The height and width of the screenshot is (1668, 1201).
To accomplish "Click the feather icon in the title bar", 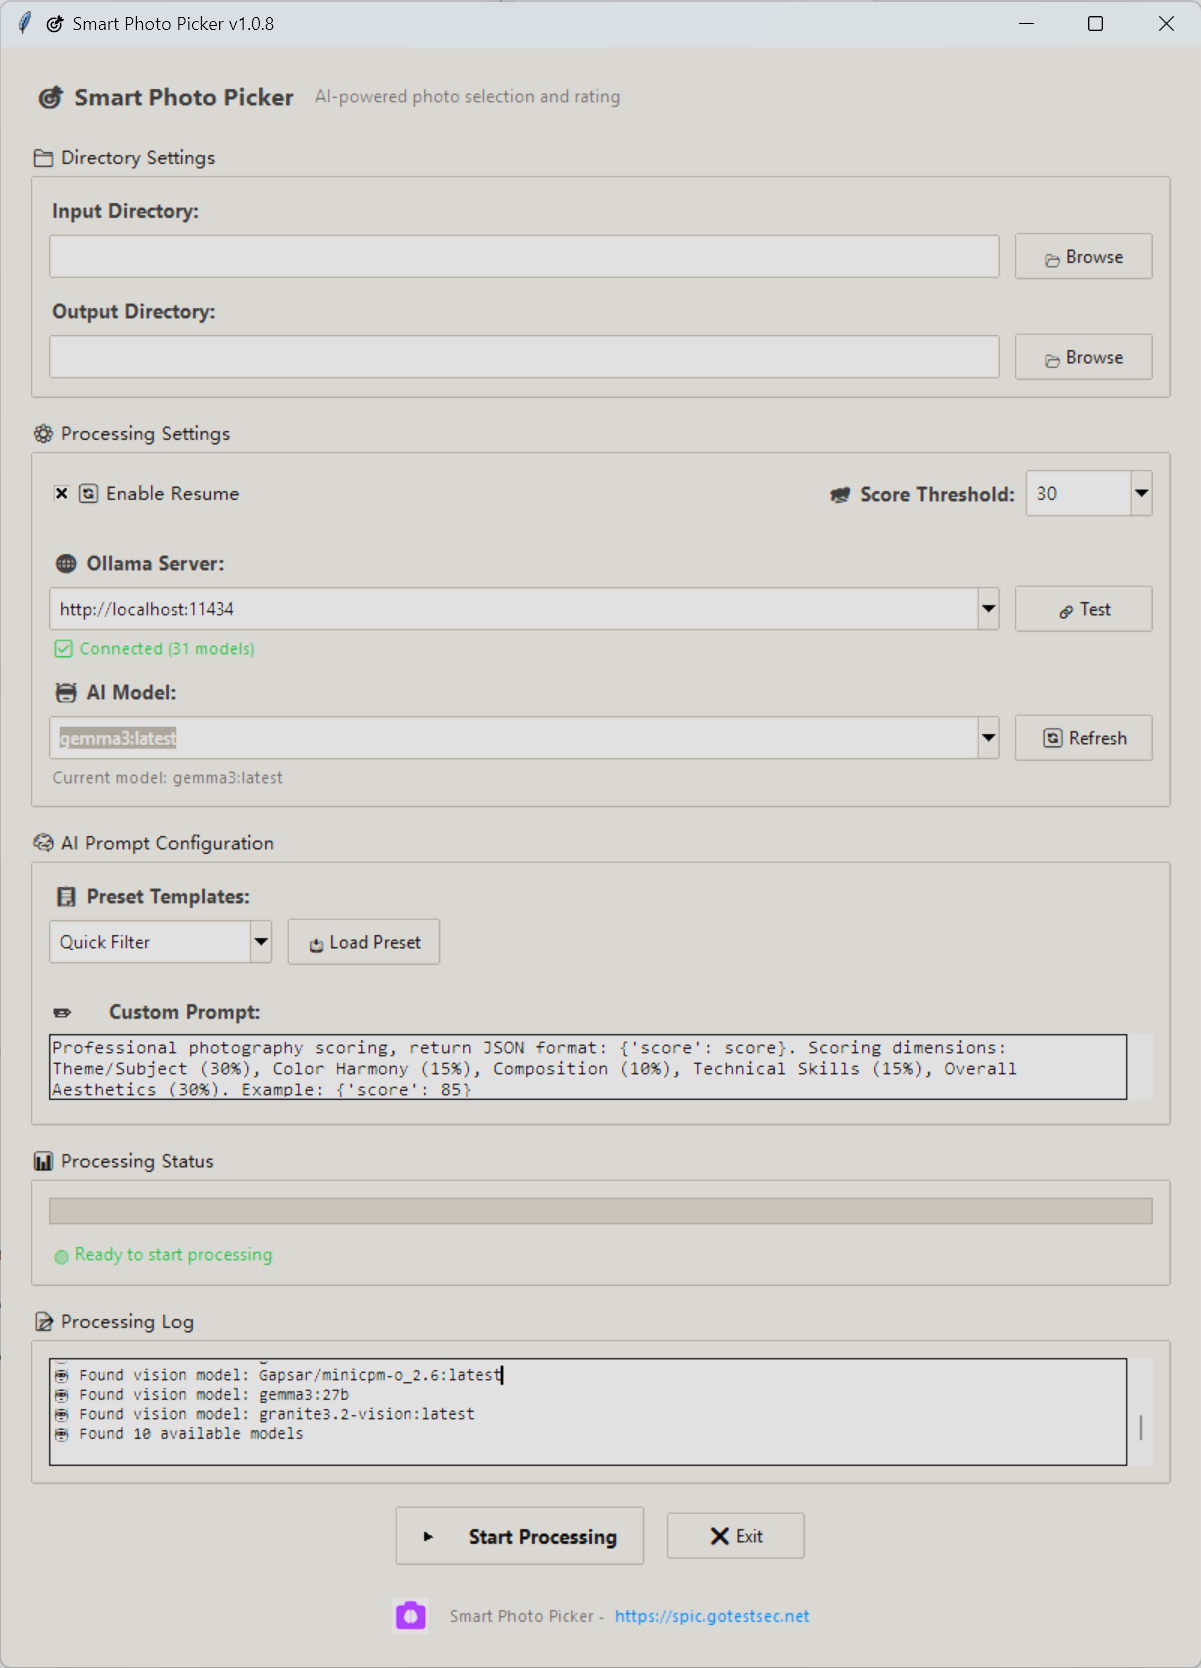I will pyautogui.click(x=24, y=23).
